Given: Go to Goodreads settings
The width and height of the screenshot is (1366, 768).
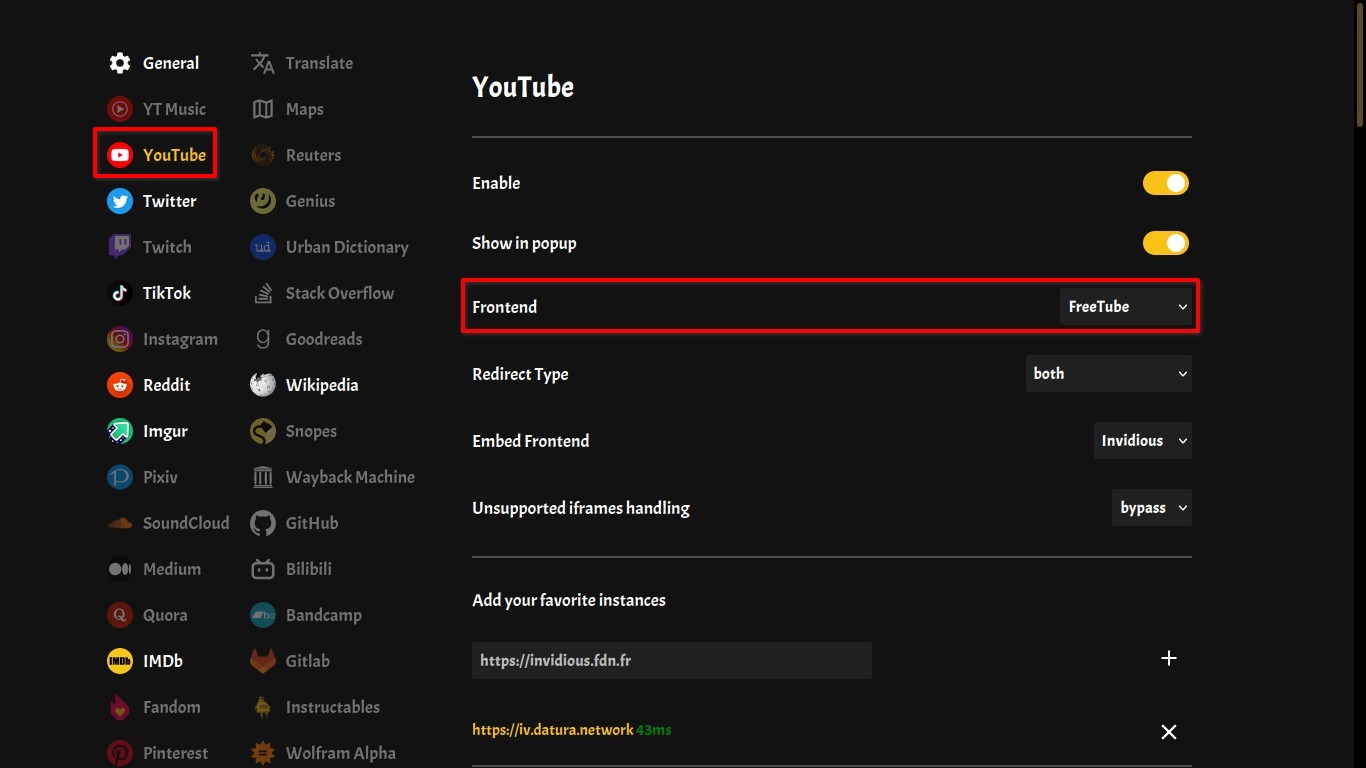Looking at the screenshot, I should pos(306,339).
